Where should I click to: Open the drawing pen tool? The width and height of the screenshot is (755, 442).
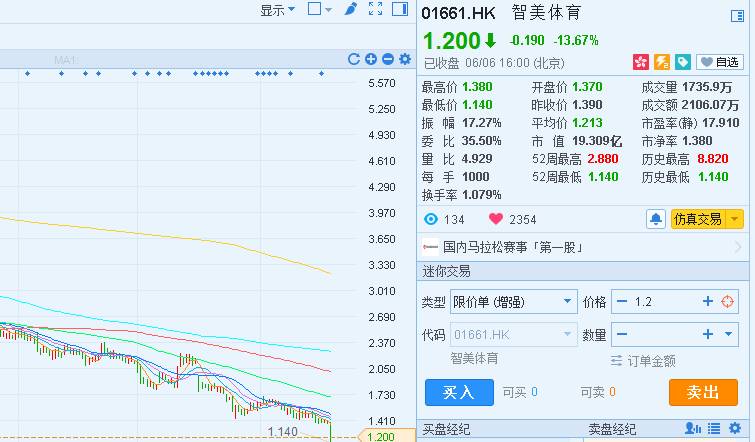pos(350,9)
